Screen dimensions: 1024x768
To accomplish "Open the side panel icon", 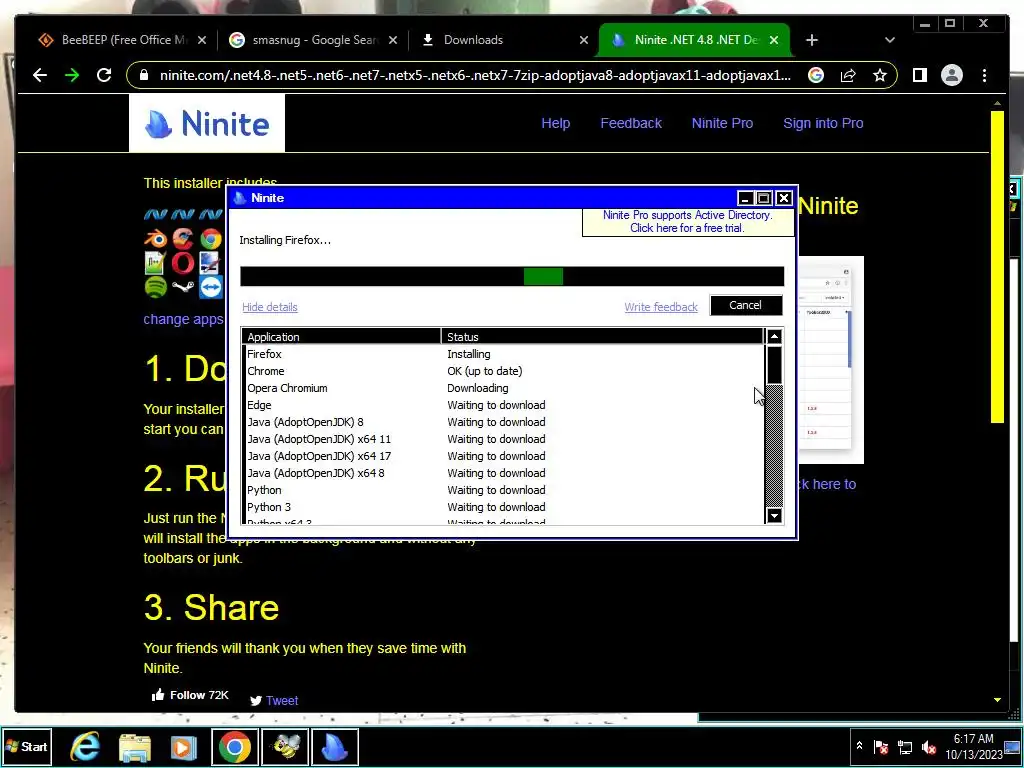I will 920,75.
